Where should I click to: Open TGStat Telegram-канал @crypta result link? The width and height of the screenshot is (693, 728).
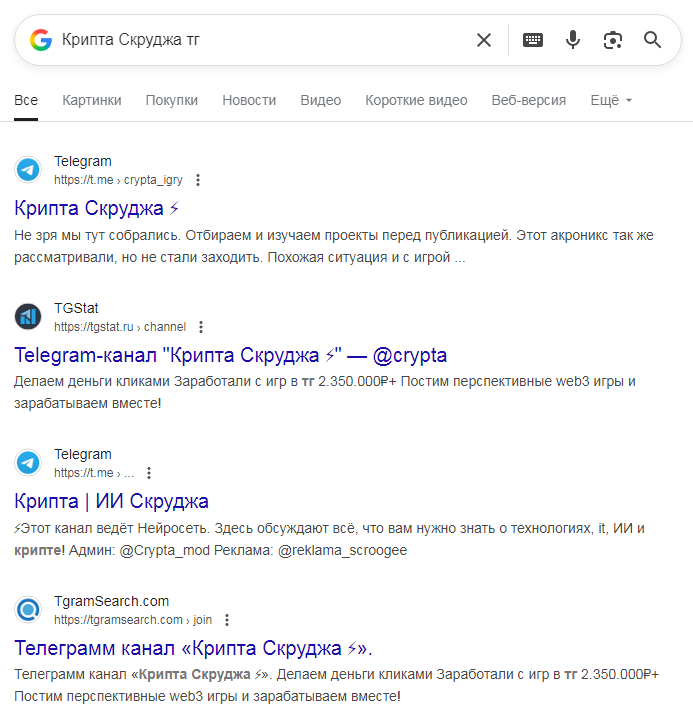[231, 355]
